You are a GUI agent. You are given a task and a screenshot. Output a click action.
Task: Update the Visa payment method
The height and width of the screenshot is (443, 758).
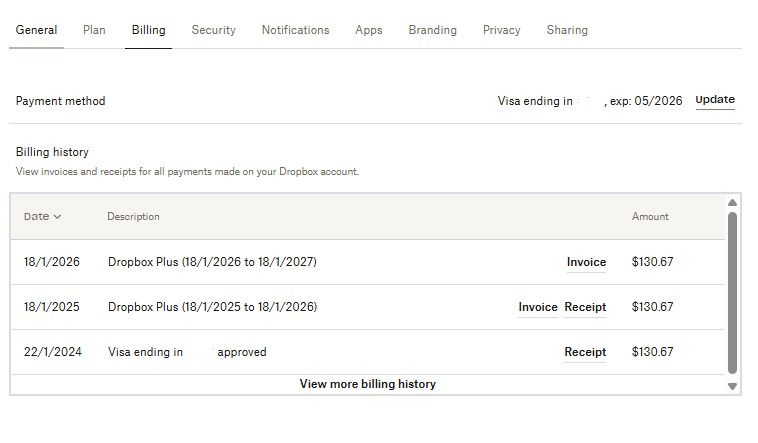point(715,100)
